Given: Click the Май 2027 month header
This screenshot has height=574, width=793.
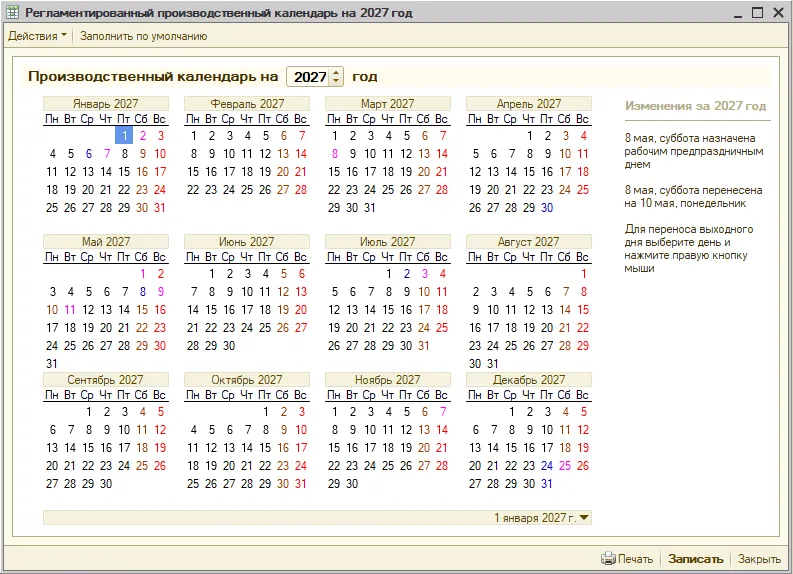Looking at the screenshot, I should pos(106,242).
